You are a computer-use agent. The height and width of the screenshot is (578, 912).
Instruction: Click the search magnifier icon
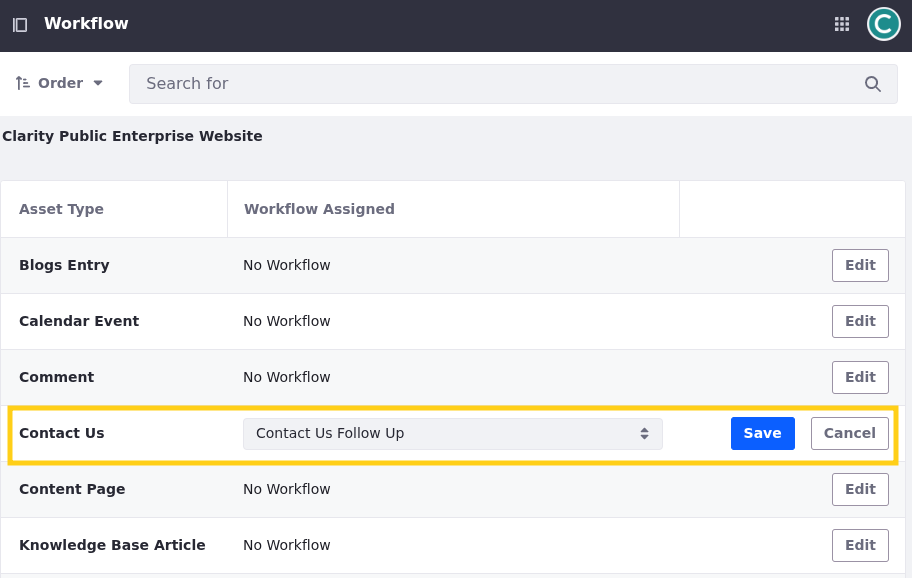872,84
